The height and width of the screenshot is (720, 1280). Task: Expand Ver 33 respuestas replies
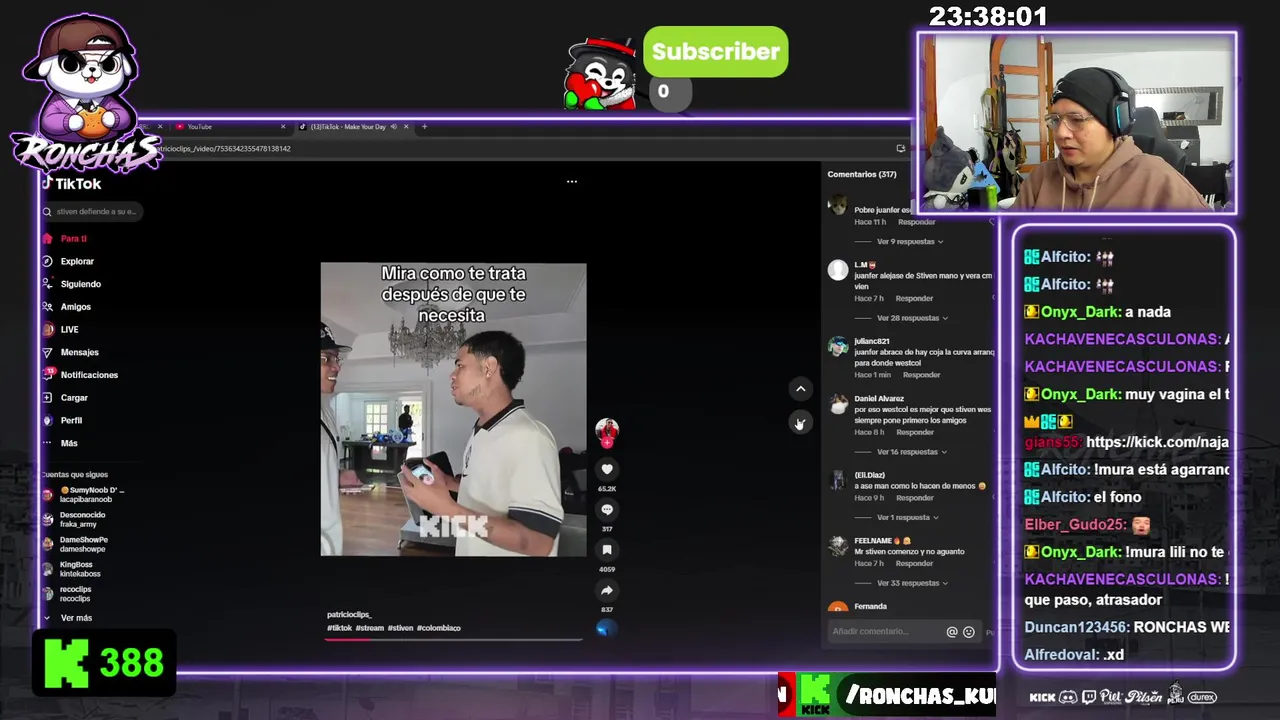tap(912, 583)
